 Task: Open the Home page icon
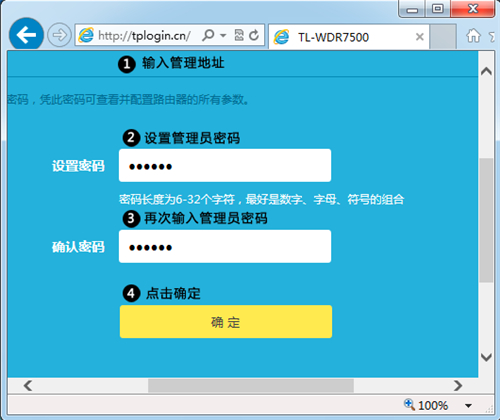pos(473,35)
